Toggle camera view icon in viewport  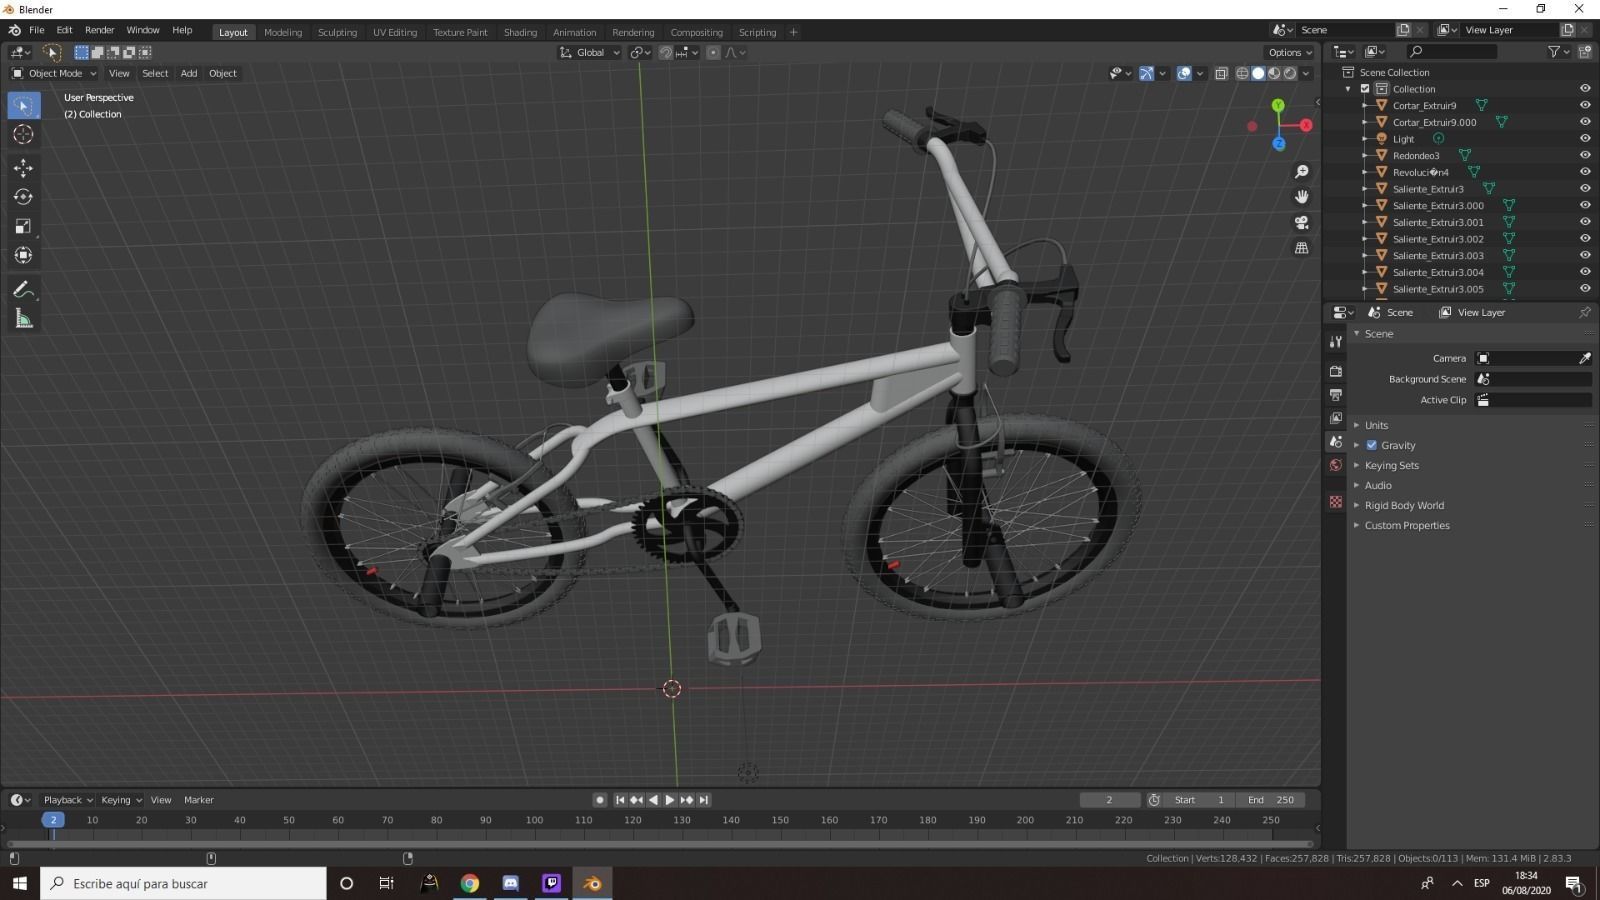pyautogui.click(x=1301, y=222)
